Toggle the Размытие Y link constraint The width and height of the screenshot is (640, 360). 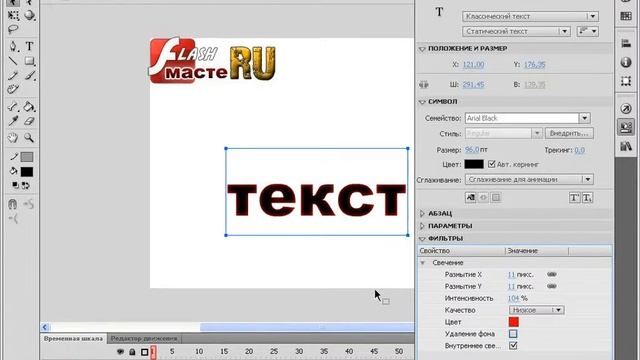(x=552, y=286)
